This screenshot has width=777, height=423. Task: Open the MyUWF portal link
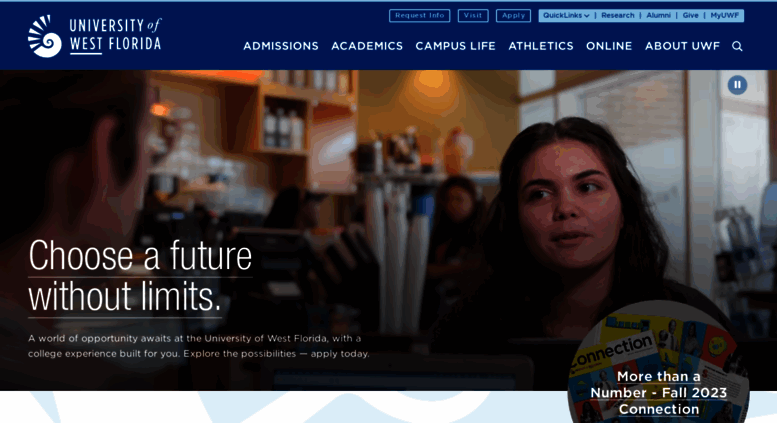[724, 15]
